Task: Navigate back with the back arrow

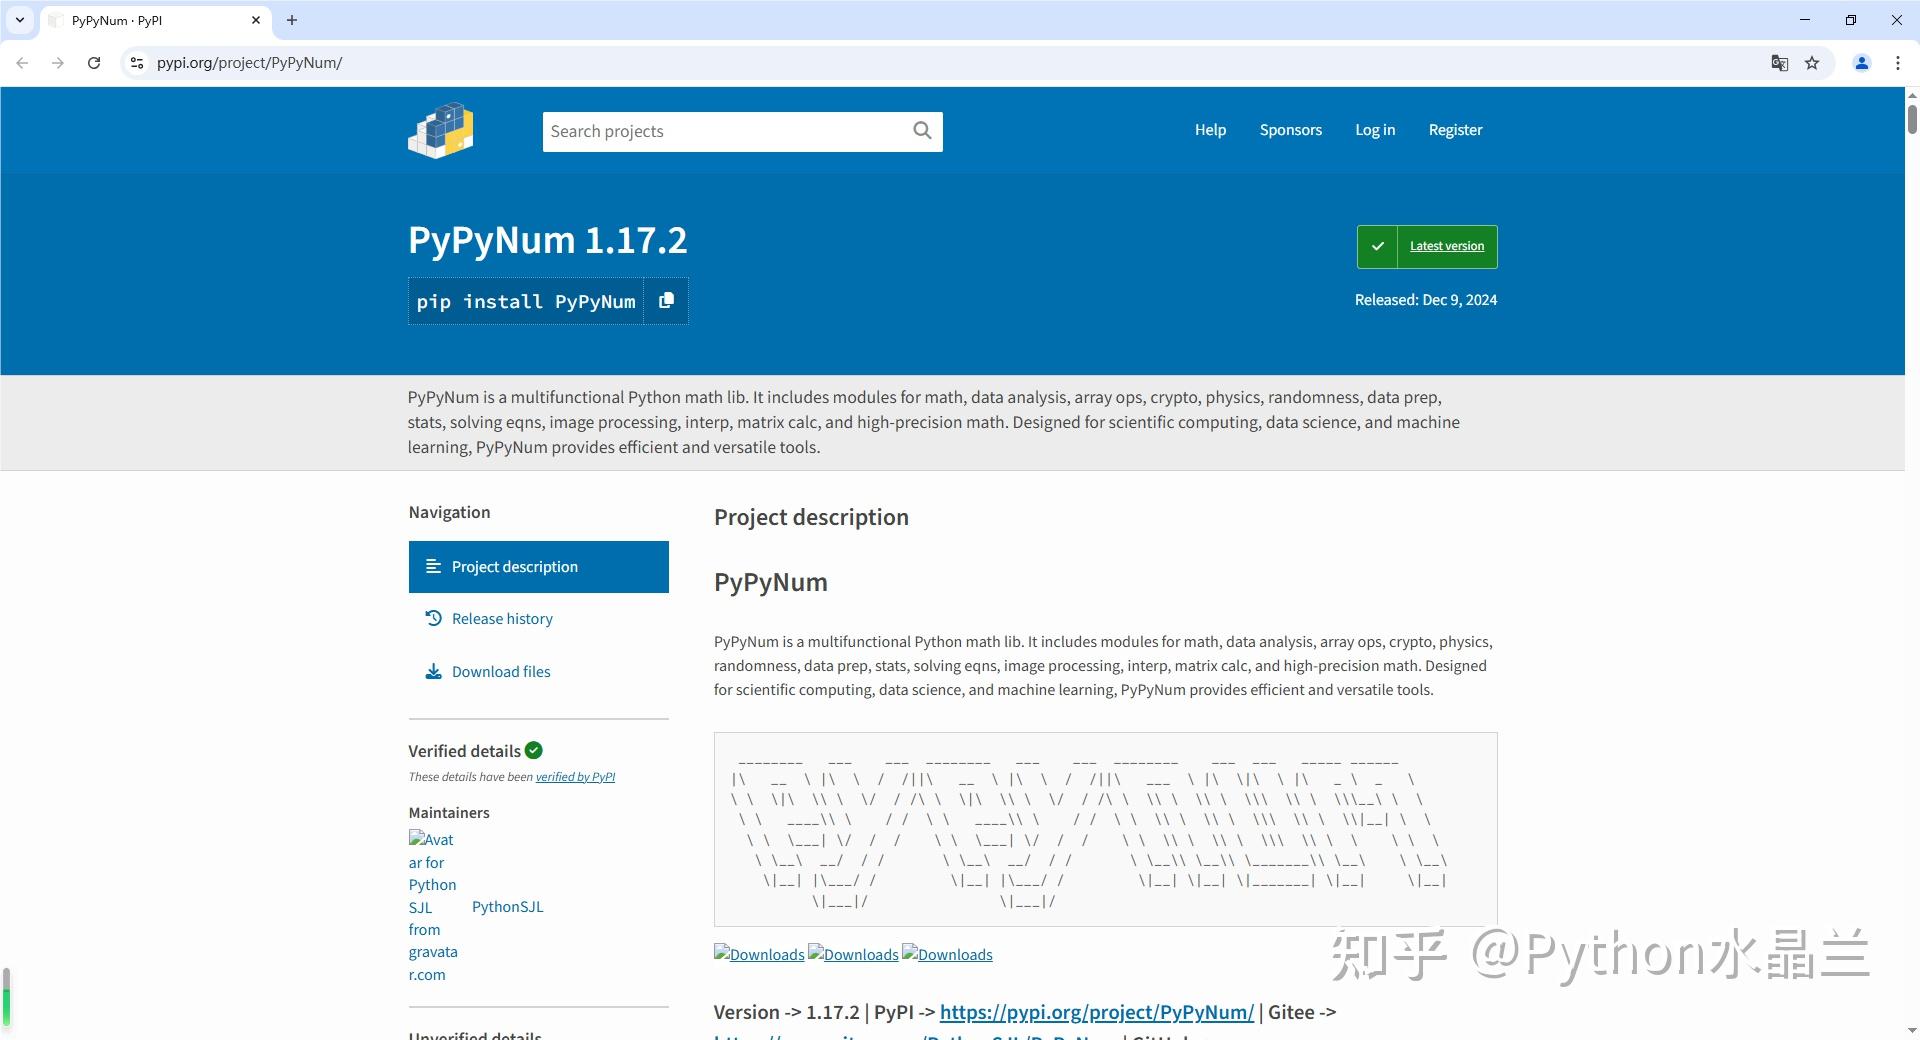Action: click(x=22, y=62)
